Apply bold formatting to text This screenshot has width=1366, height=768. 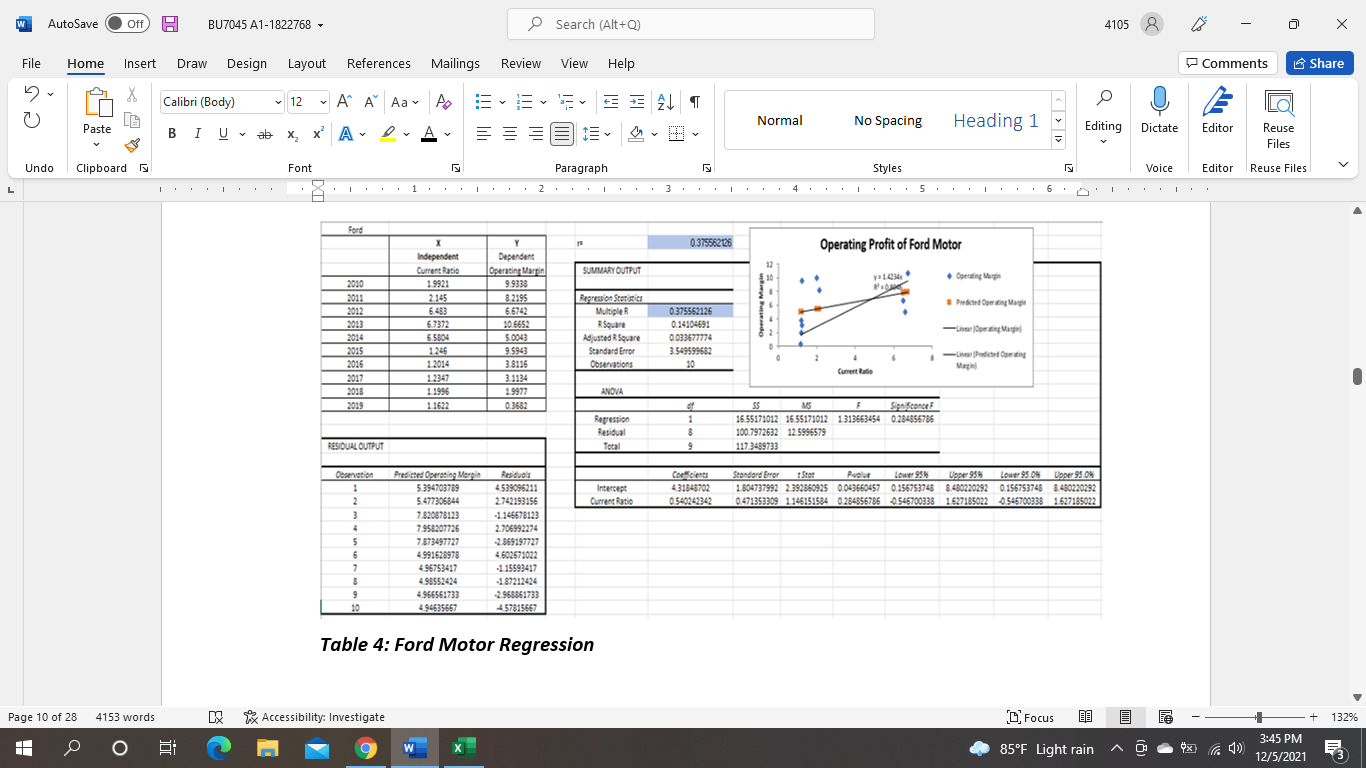pos(171,133)
